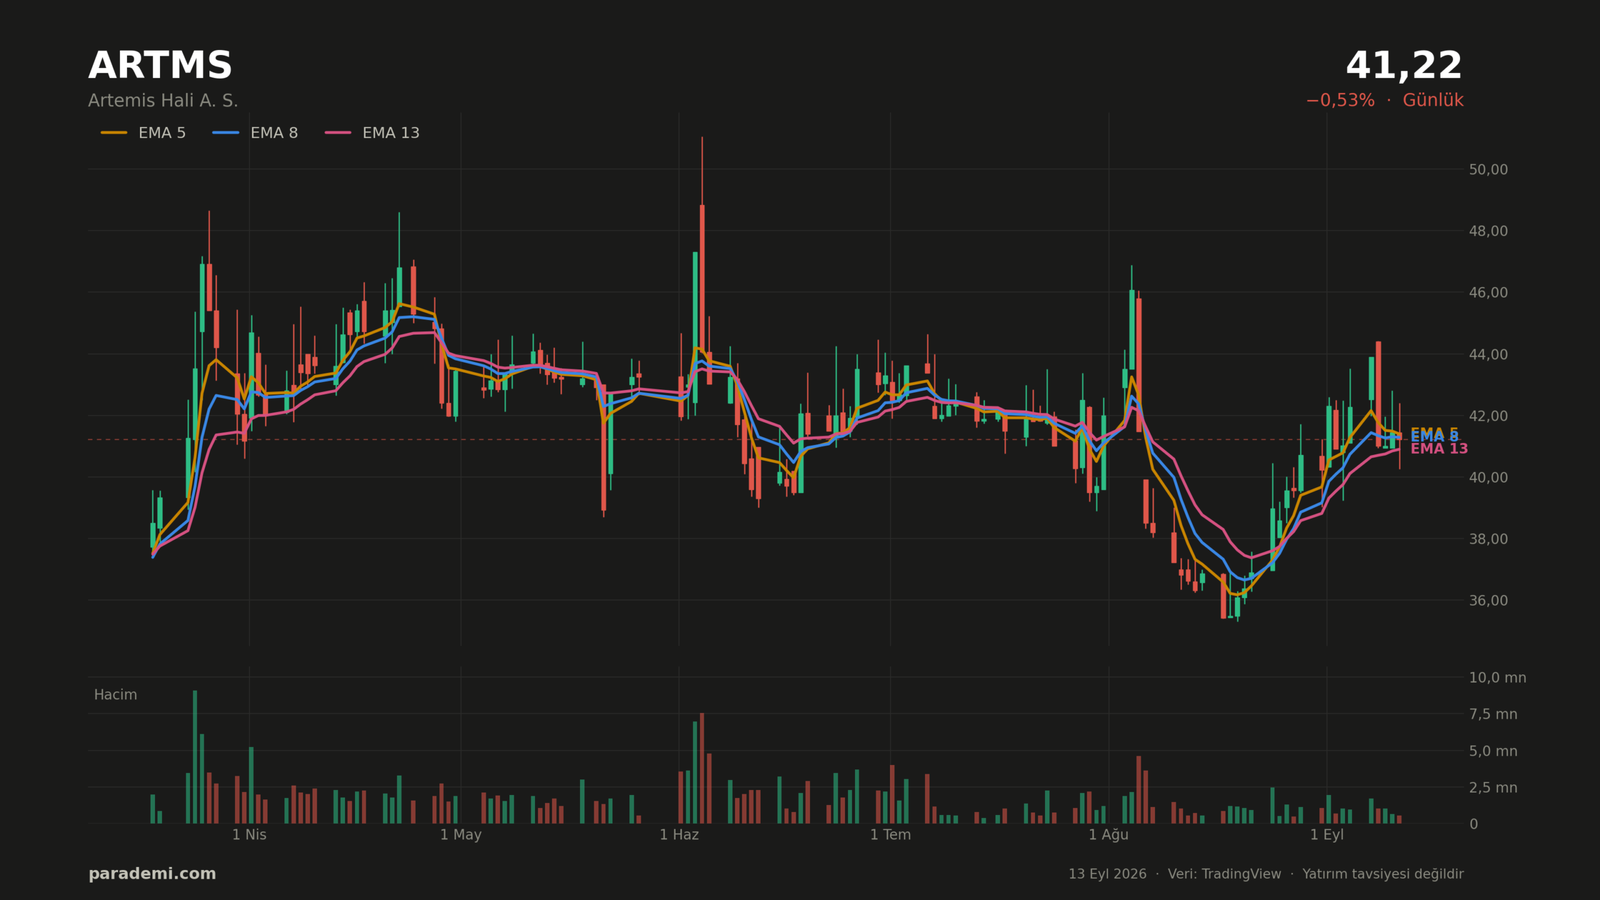
Task: Click the last price 41,22
Action: (x=1404, y=66)
